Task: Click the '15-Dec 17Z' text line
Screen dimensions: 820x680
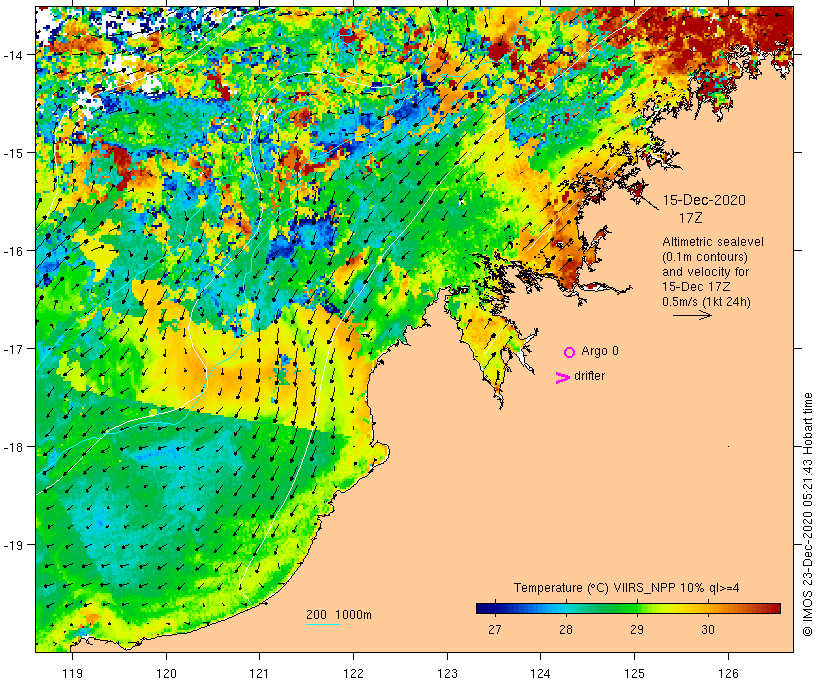Action: 696,287
